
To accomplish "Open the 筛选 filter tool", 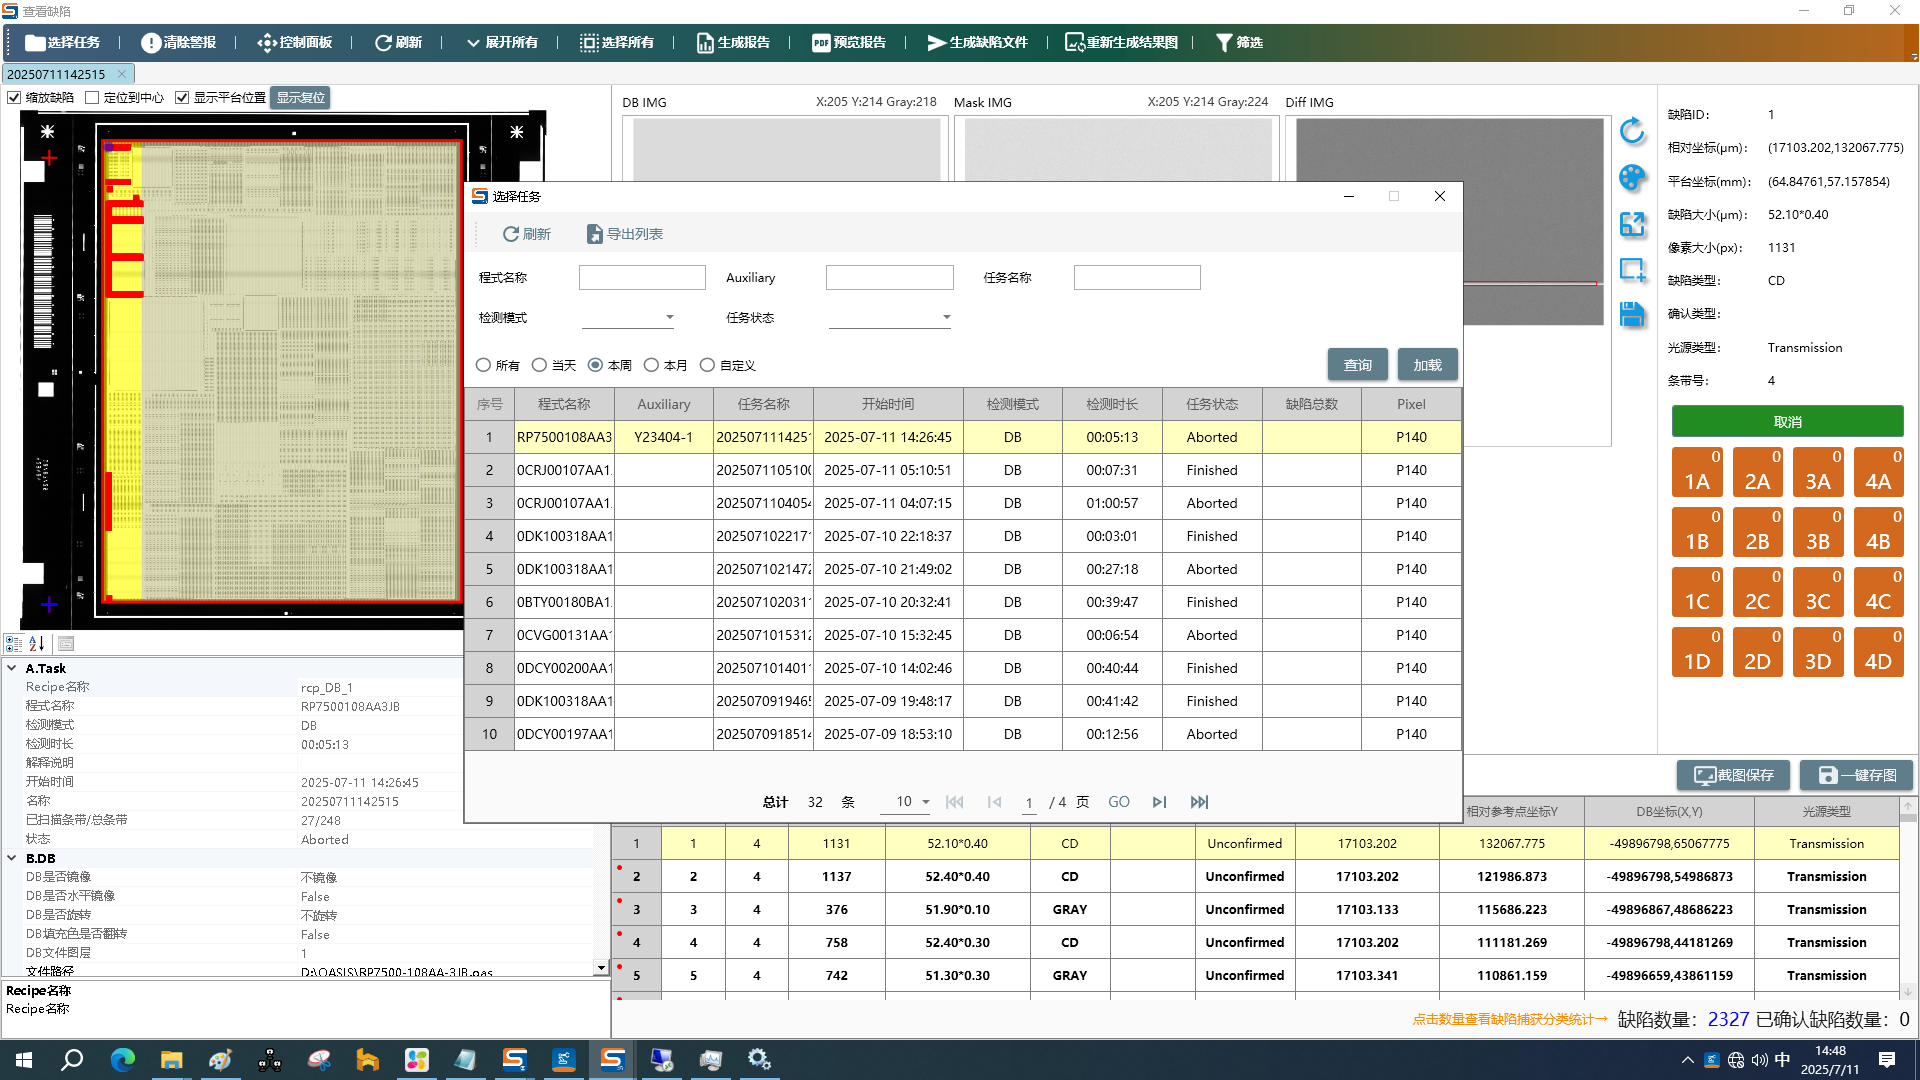I will tap(1239, 42).
